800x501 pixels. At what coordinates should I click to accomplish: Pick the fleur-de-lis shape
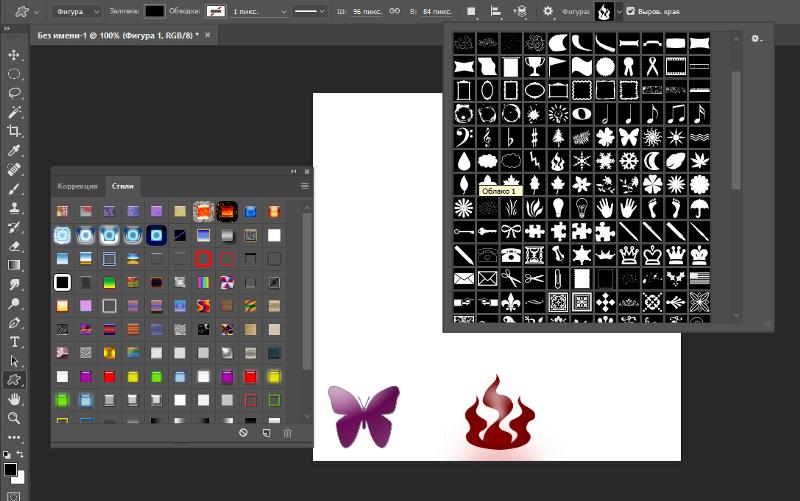click(x=511, y=303)
